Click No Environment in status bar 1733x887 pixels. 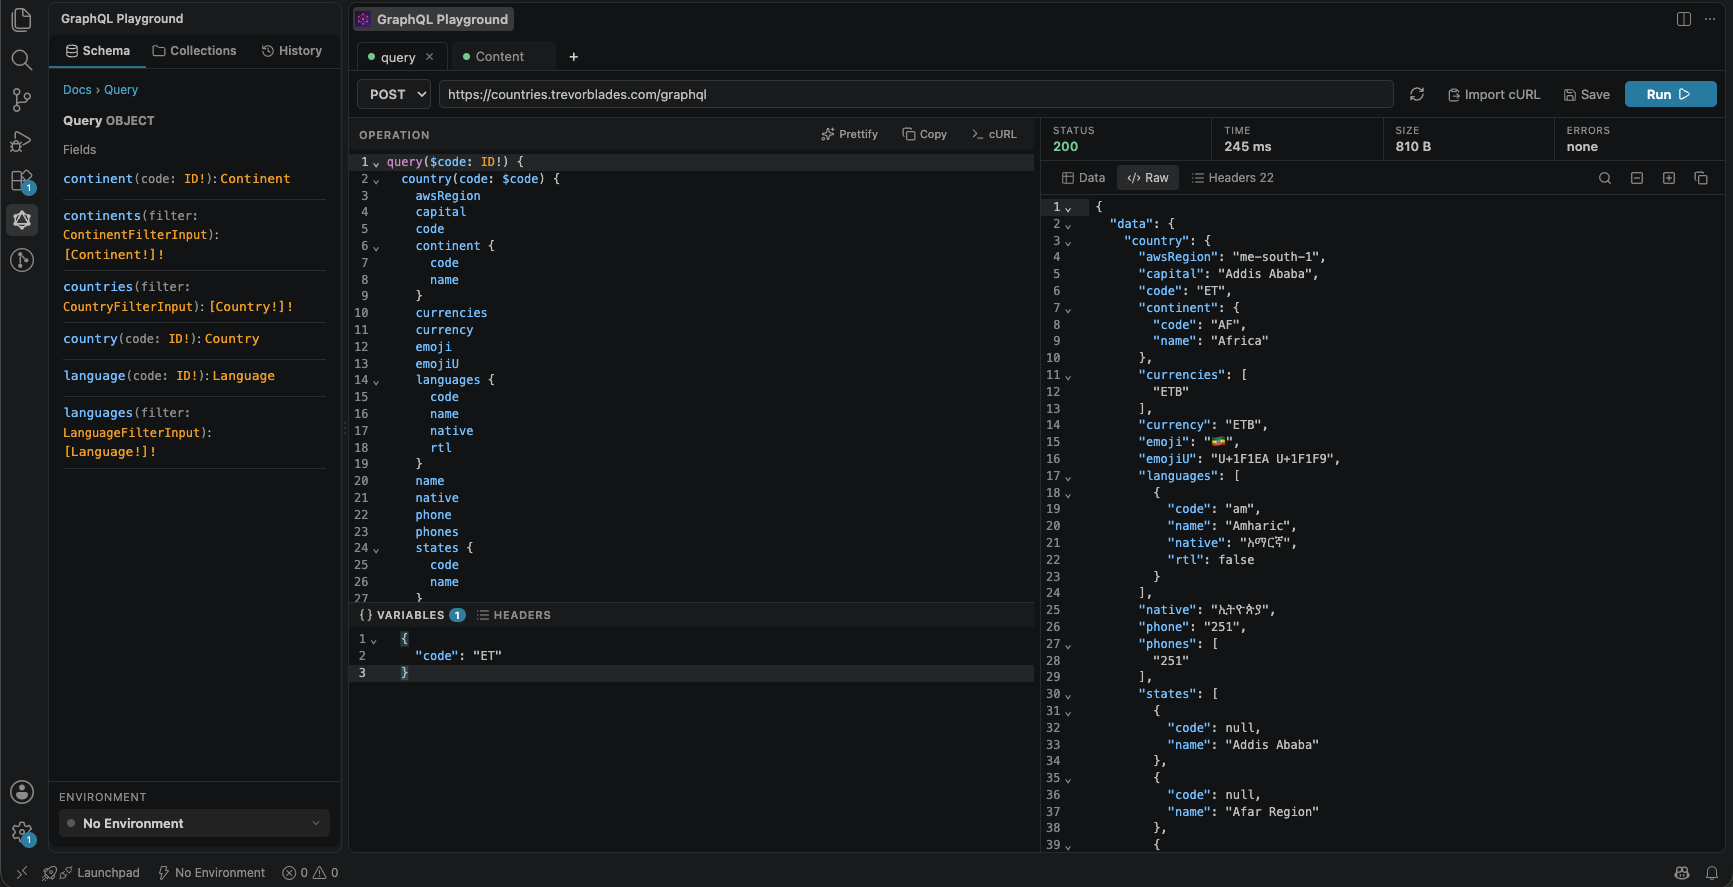[x=212, y=873]
